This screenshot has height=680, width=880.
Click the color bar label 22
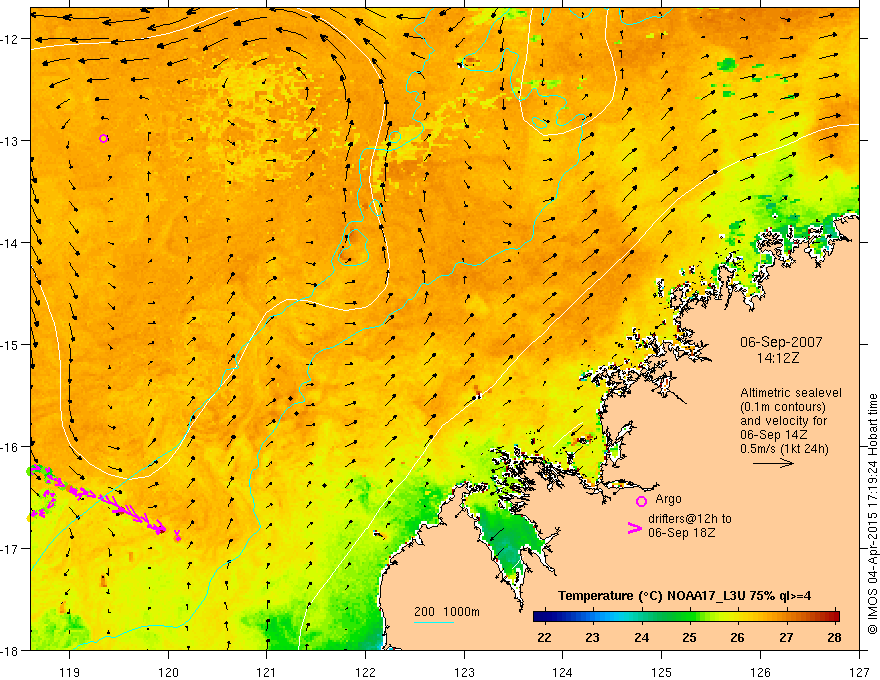pos(544,637)
